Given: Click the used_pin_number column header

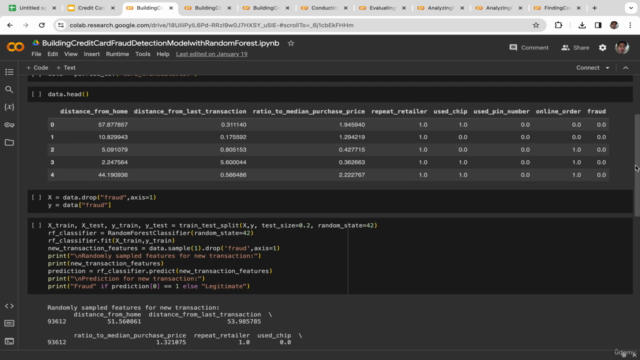Looking at the screenshot, I should point(501,111).
